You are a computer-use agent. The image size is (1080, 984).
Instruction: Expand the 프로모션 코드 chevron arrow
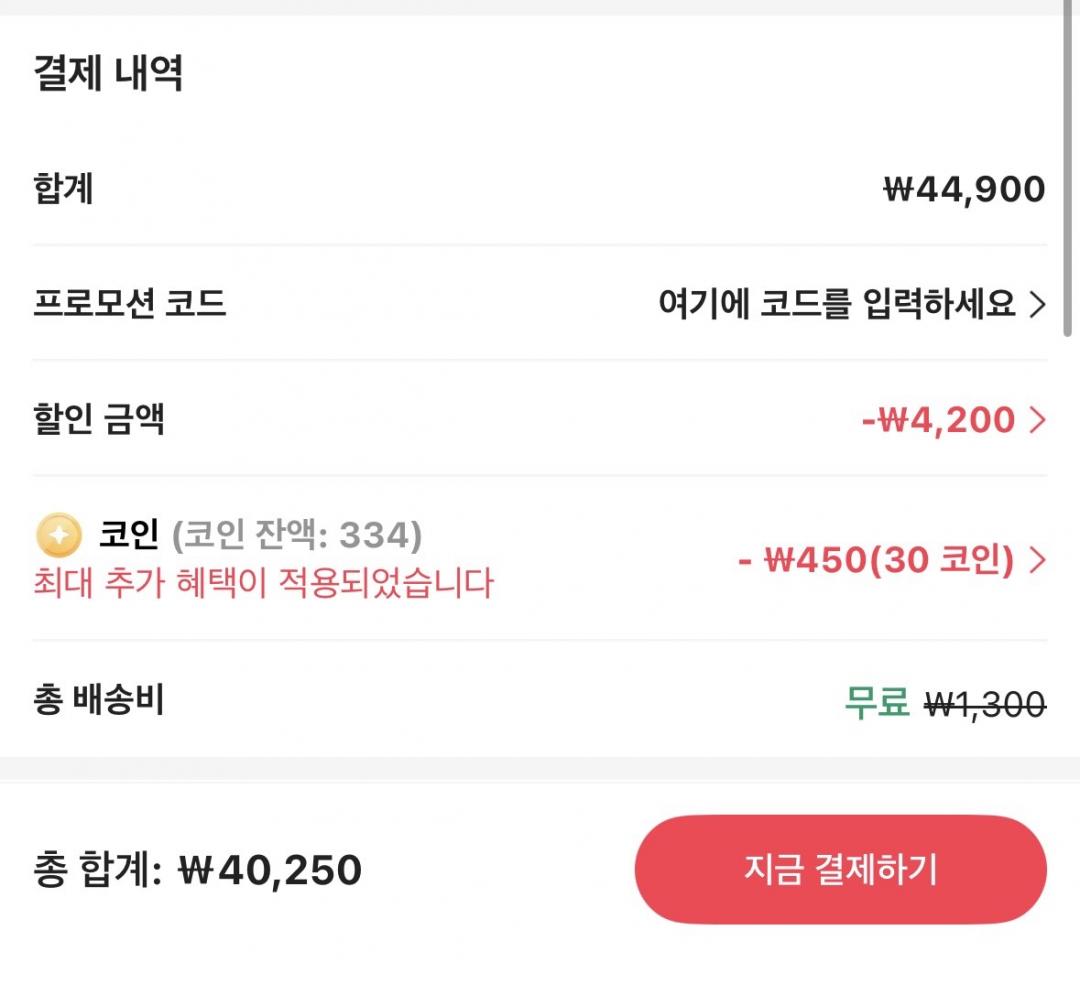(x=1037, y=304)
